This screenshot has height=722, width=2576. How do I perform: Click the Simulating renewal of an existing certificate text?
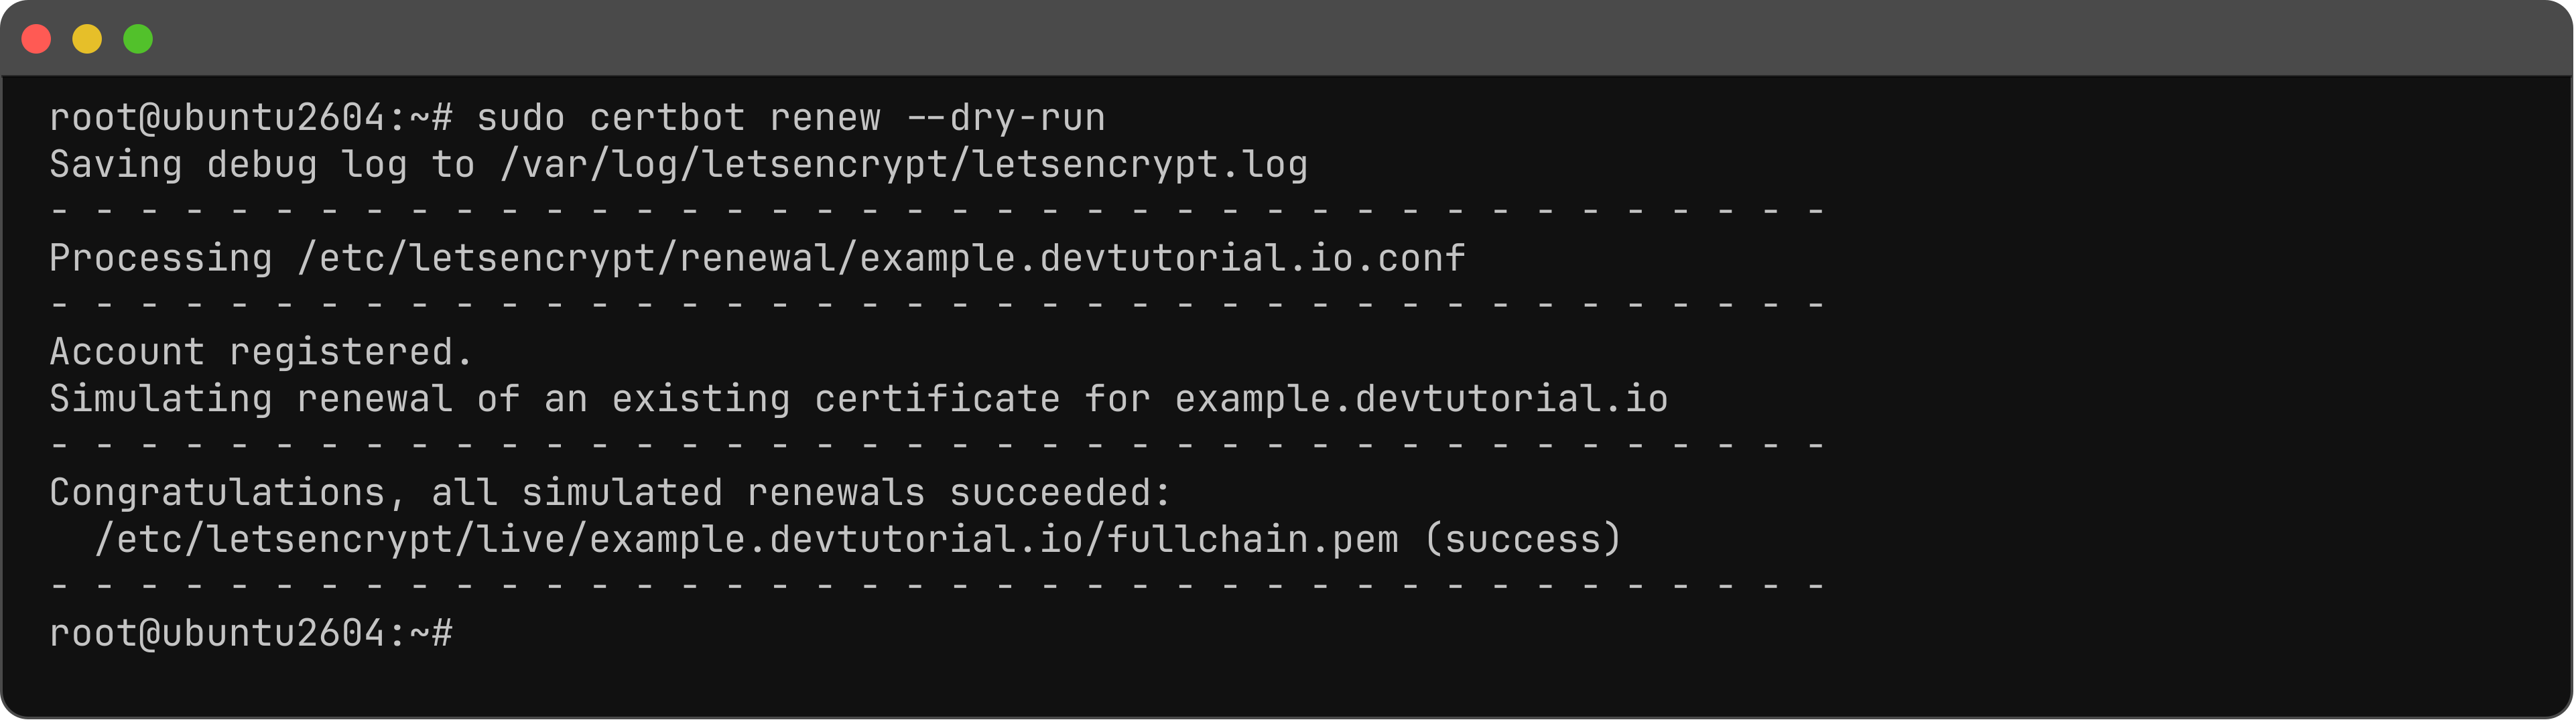coord(555,399)
